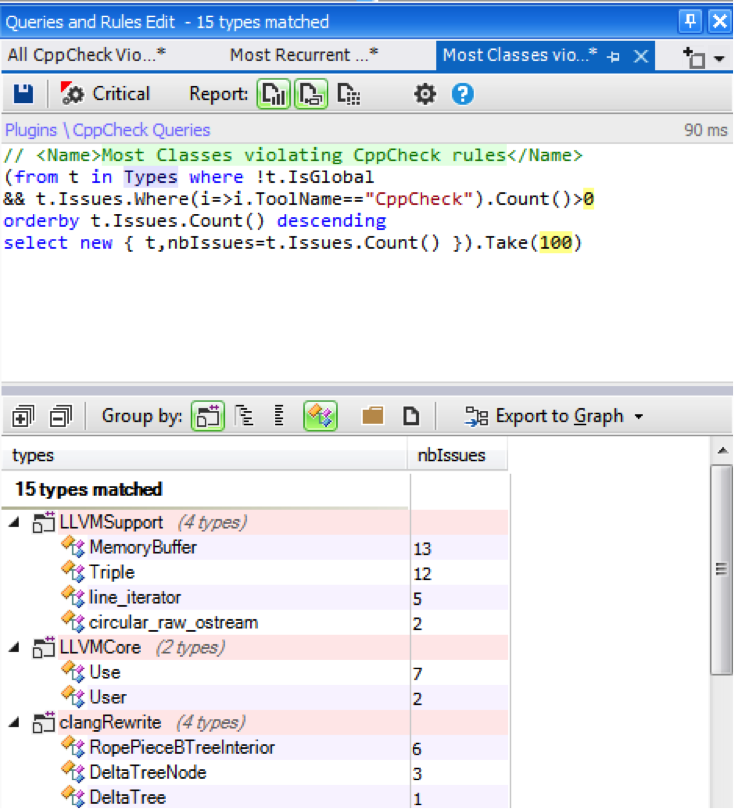Click the "CppCheck" string in query

[x=419, y=199]
